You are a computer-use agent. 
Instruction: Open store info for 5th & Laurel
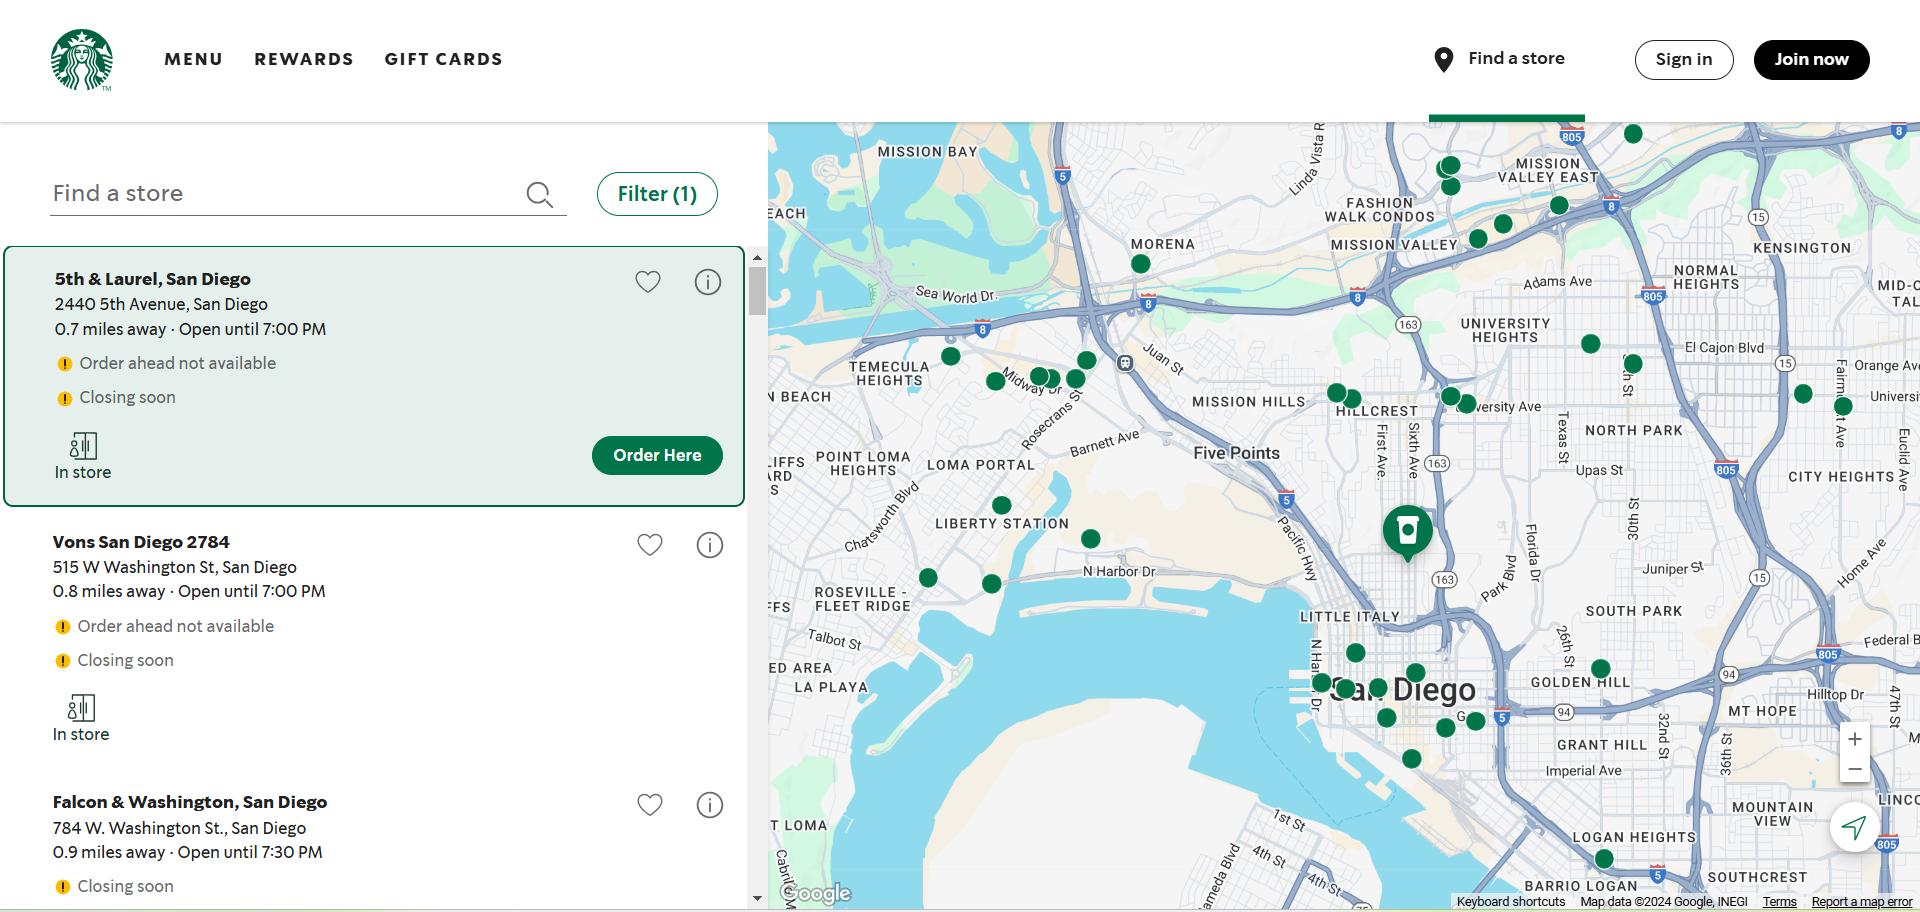click(708, 282)
